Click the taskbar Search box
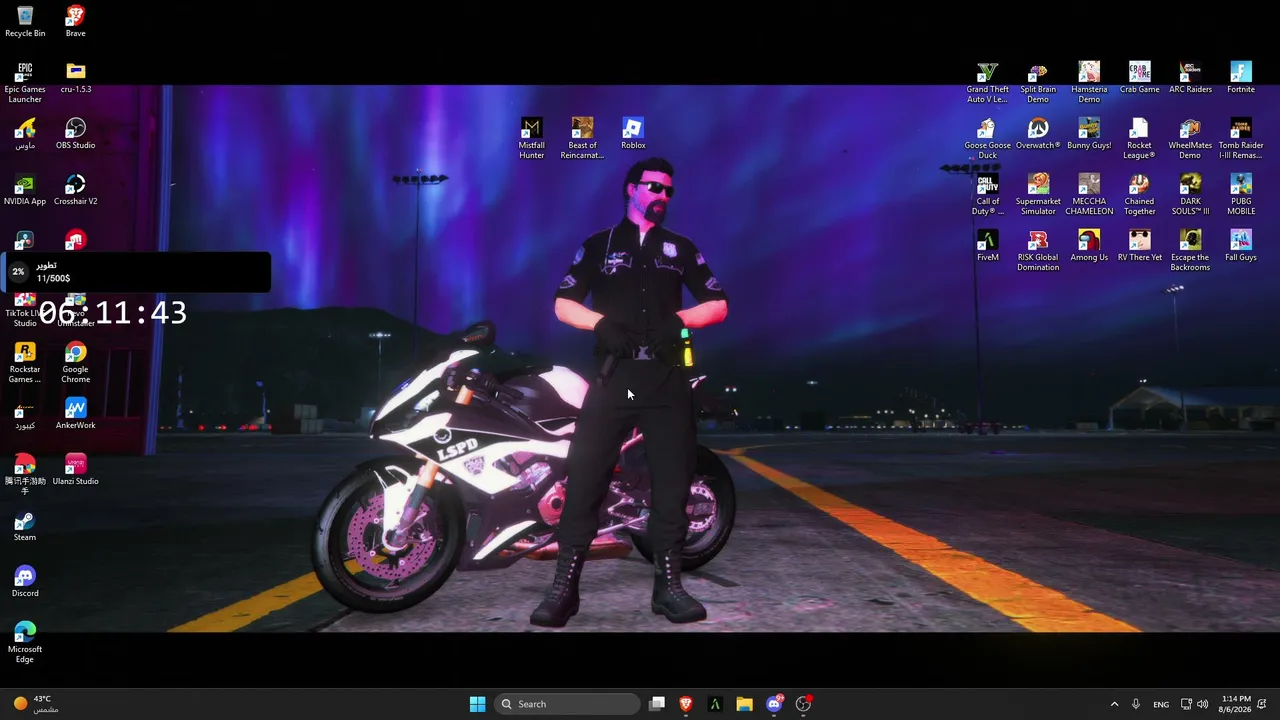 (x=566, y=704)
